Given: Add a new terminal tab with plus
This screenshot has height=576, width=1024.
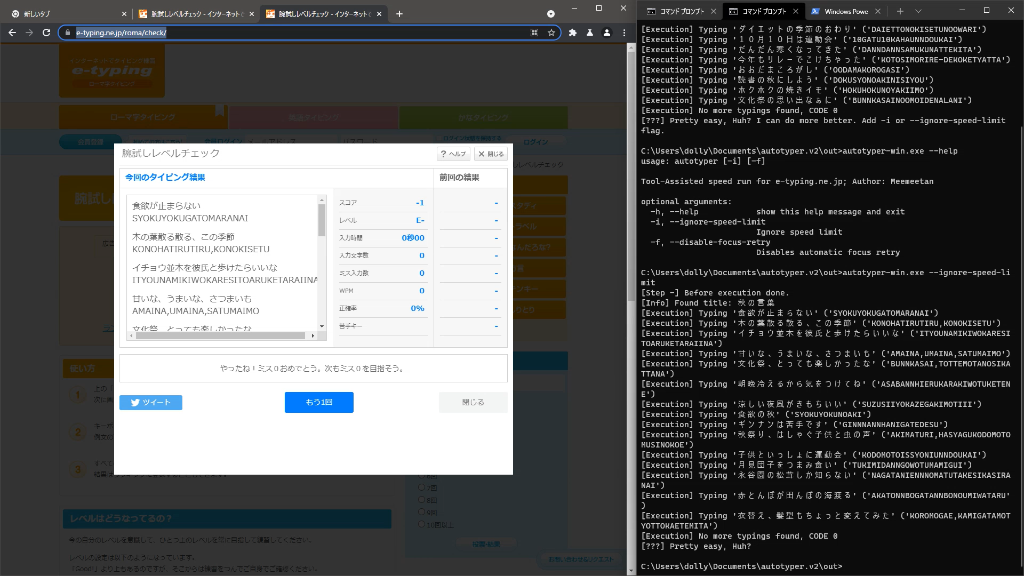Looking at the screenshot, I should tap(898, 10).
